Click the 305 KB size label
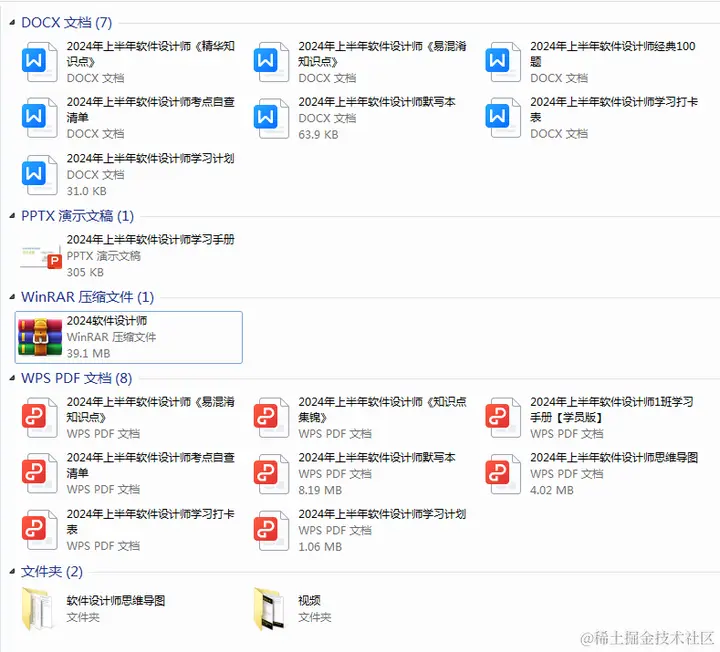This screenshot has width=720, height=652. [x=85, y=272]
